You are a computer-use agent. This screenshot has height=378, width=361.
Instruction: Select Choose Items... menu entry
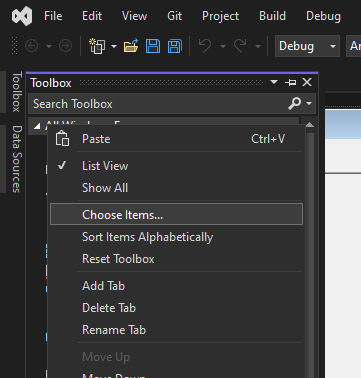pos(176,214)
